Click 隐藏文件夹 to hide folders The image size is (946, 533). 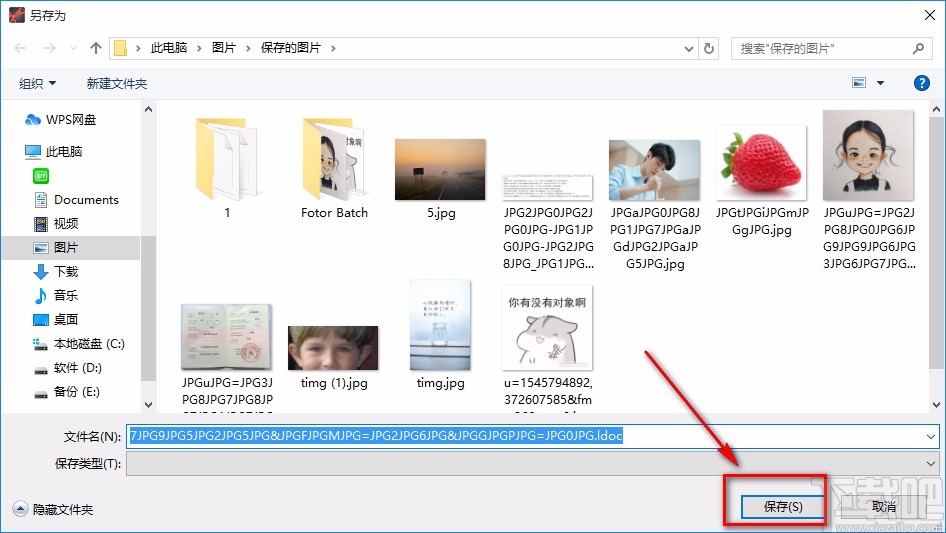click(53, 509)
